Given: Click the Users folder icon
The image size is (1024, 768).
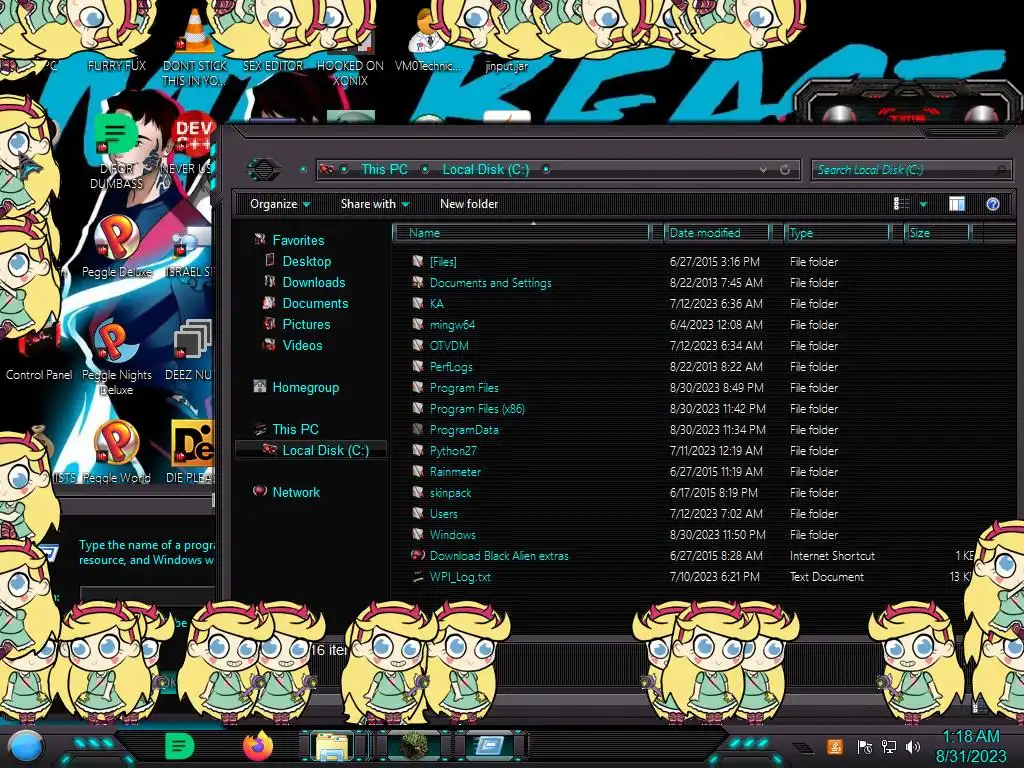Looking at the screenshot, I should pyautogui.click(x=418, y=513).
